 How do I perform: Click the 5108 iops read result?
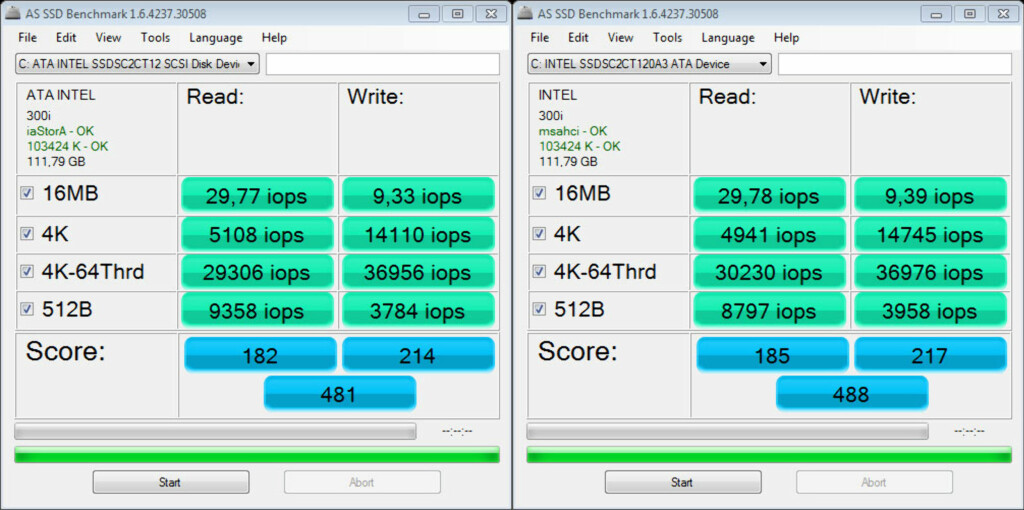tap(257, 234)
